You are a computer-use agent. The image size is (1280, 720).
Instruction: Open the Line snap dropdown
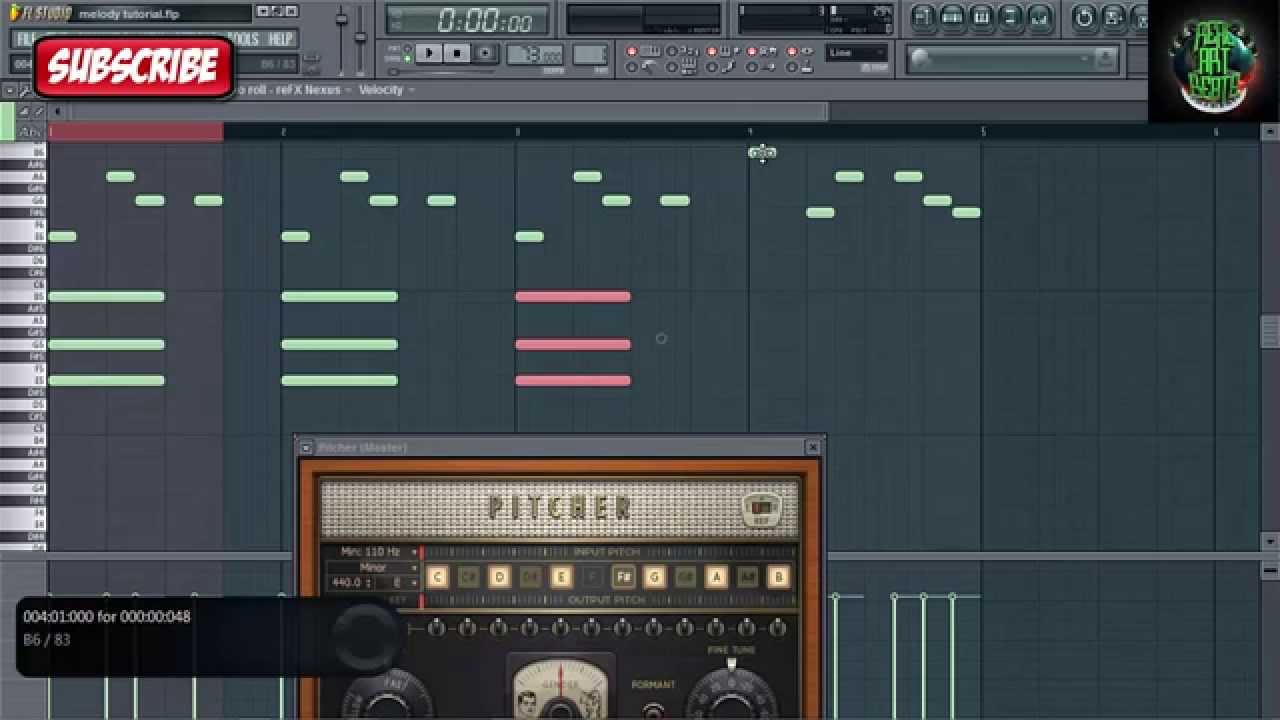[x=857, y=53]
